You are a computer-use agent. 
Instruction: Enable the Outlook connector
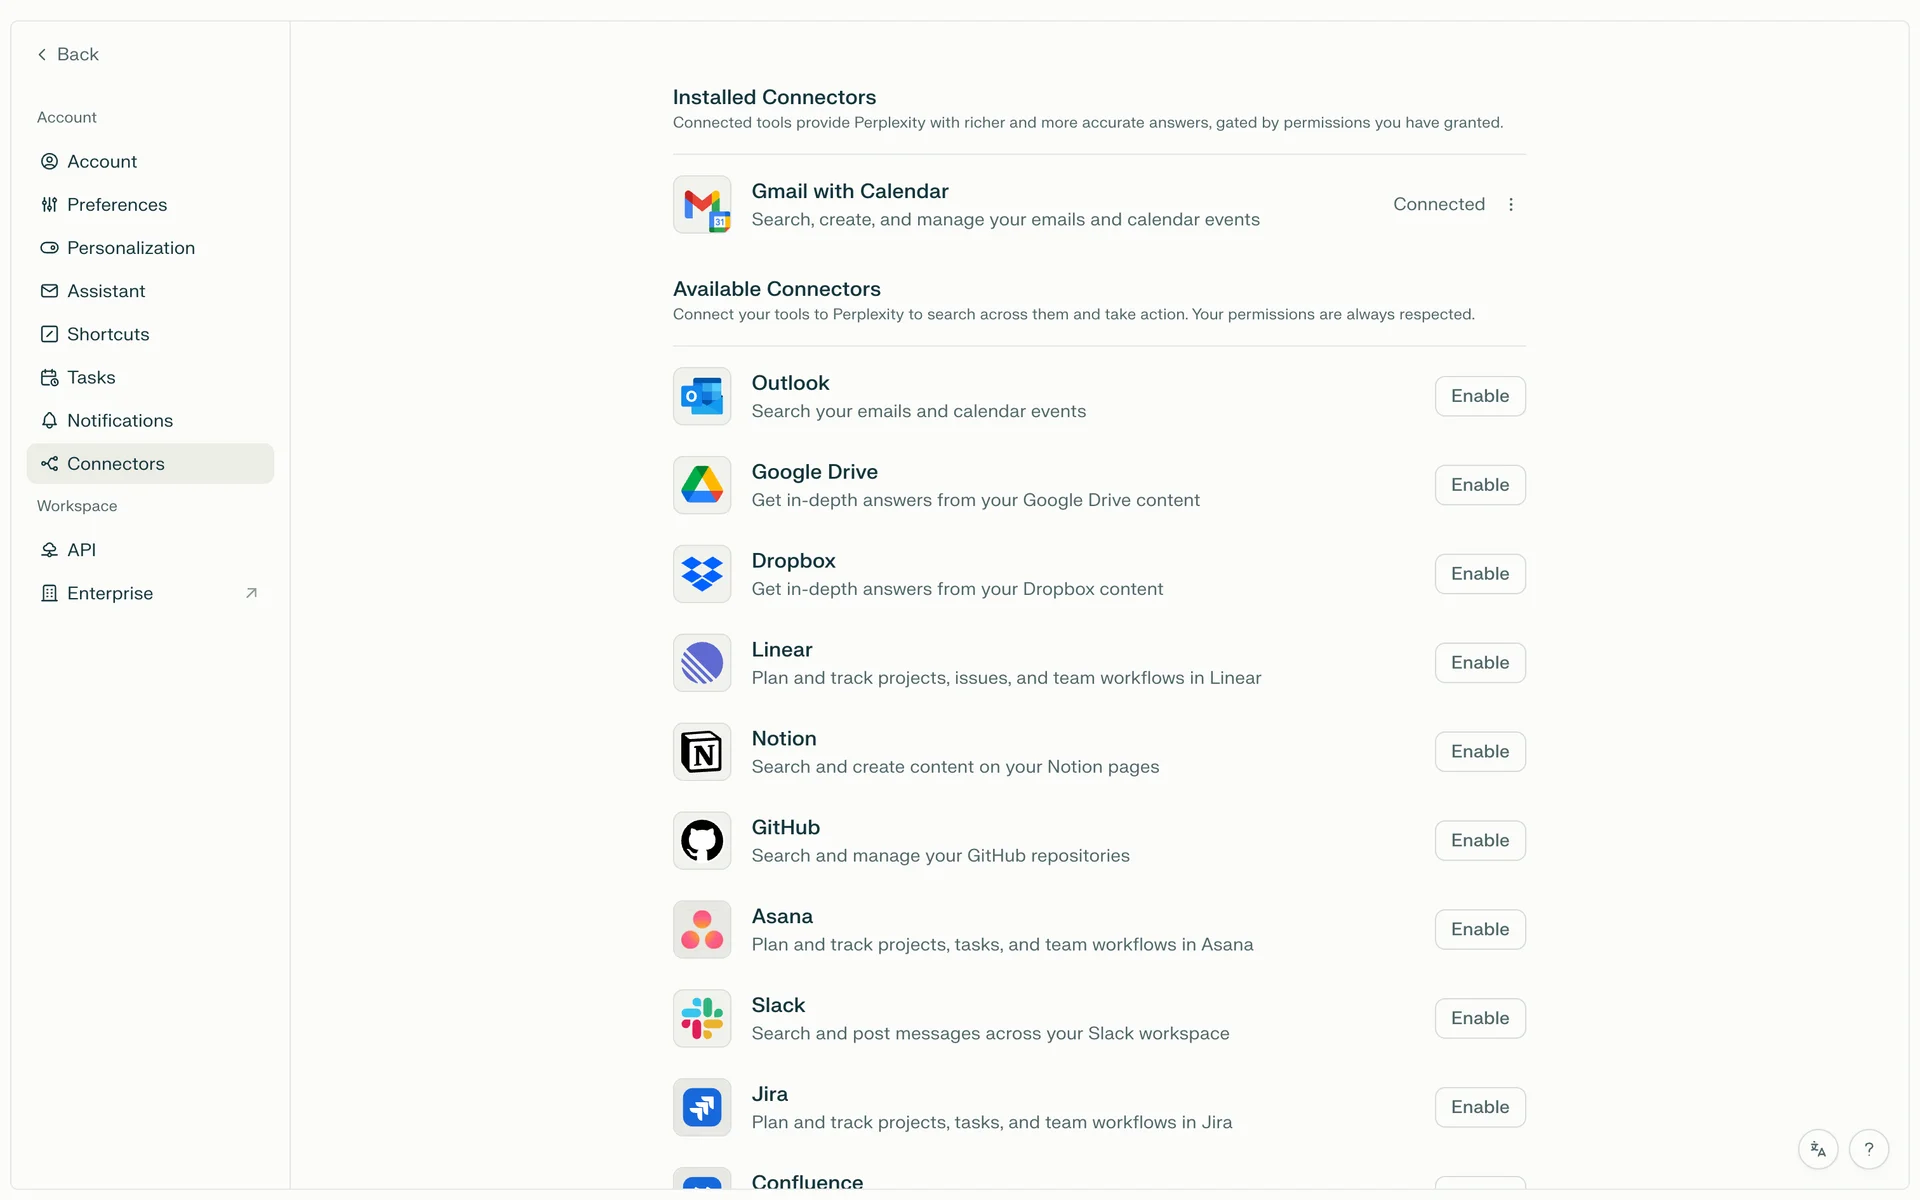[x=1480, y=396]
